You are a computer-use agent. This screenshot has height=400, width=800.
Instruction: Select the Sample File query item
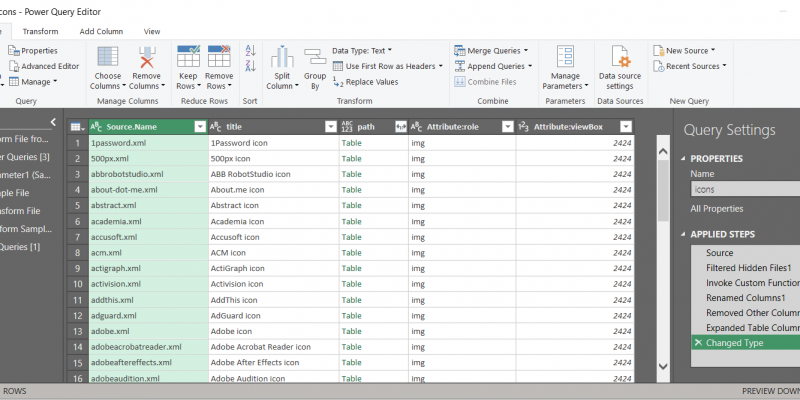pos(15,193)
